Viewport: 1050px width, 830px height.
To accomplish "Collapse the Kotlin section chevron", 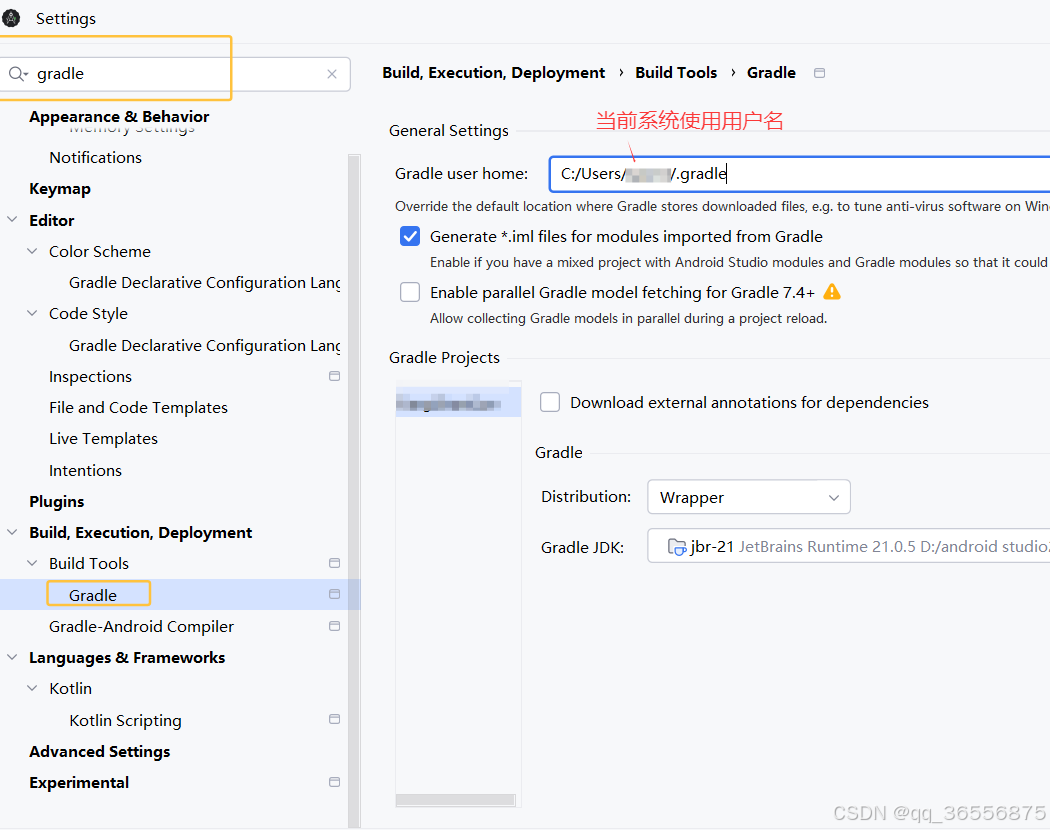I will pos(31,688).
